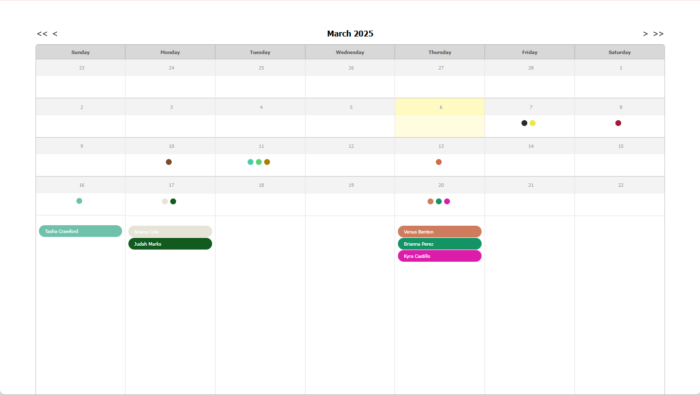Viewport: 700px width, 395px height.
Task: Click the Wednesday column header
Action: tap(350, 52)
